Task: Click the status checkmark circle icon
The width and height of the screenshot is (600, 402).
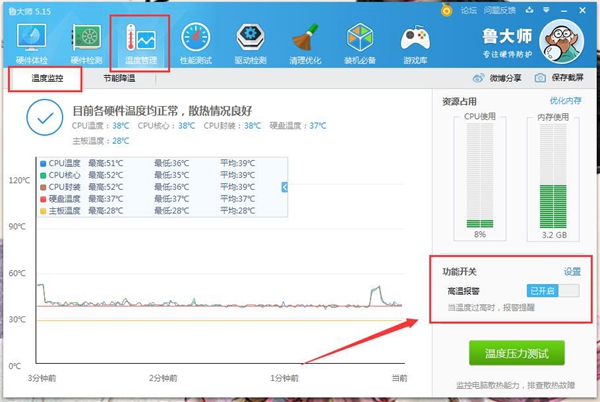Action: 45,117
